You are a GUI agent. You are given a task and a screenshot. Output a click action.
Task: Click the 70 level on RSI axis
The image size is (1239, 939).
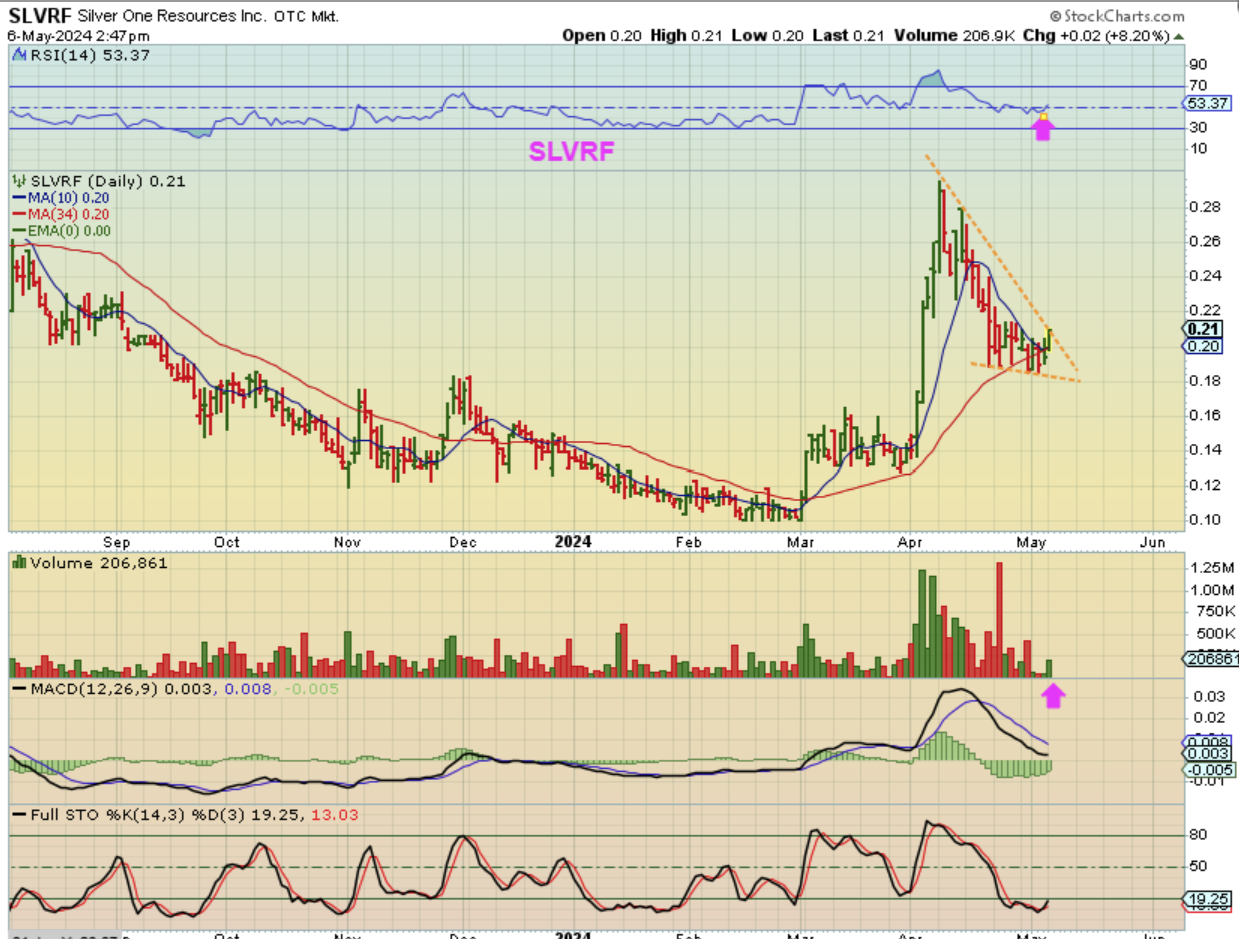pos(1196,86)
